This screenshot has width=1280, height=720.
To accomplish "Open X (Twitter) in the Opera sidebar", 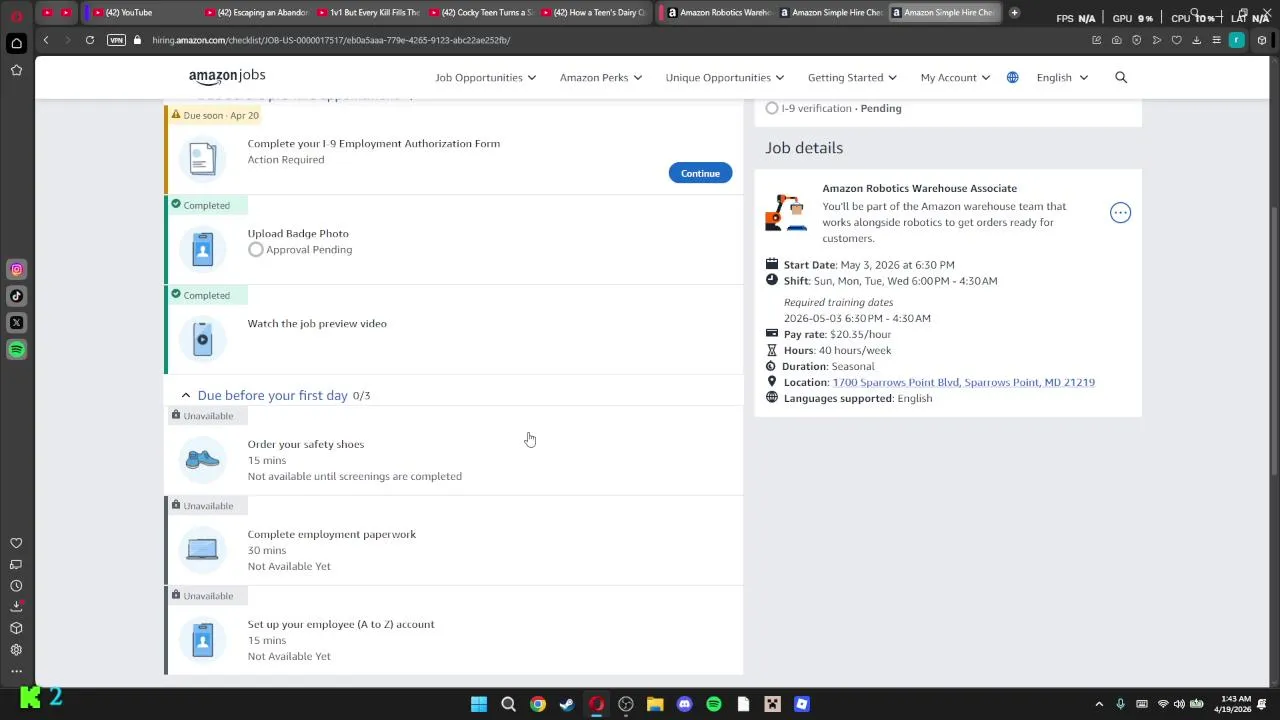I will pyautogui.click(x=16, y=323).
